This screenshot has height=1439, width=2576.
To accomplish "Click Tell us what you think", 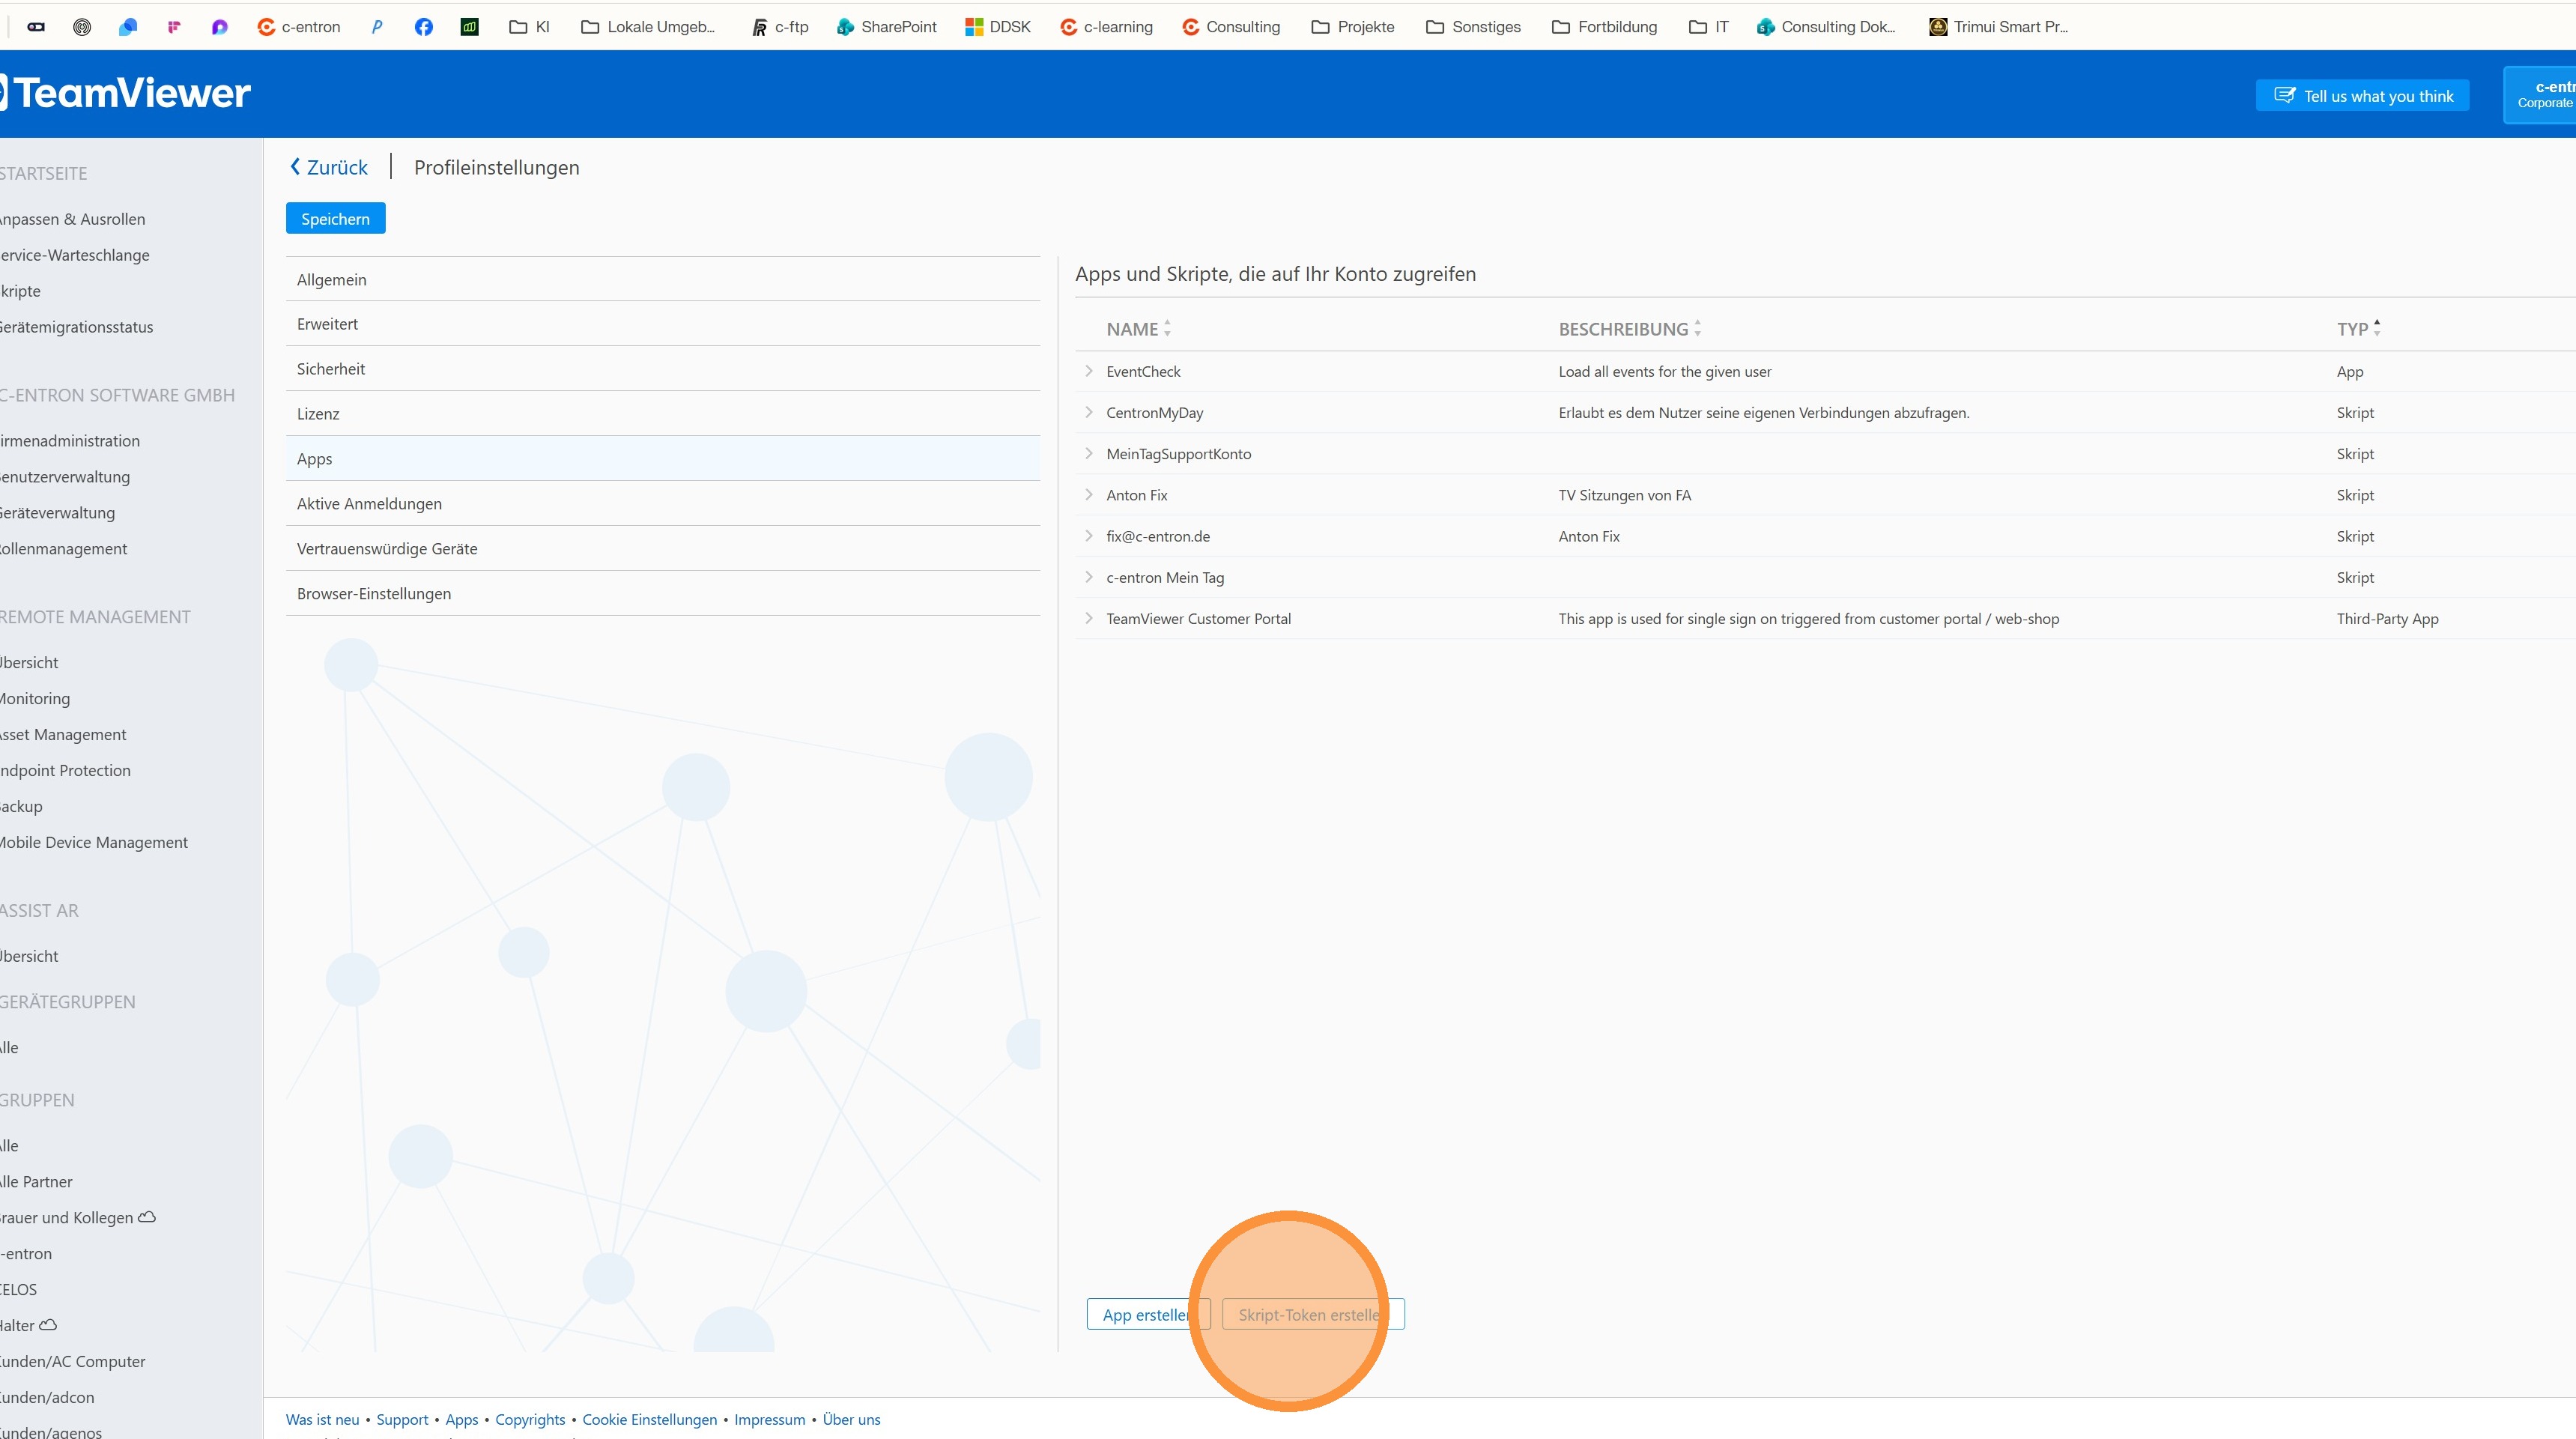I will click(x=2362, y=96).
